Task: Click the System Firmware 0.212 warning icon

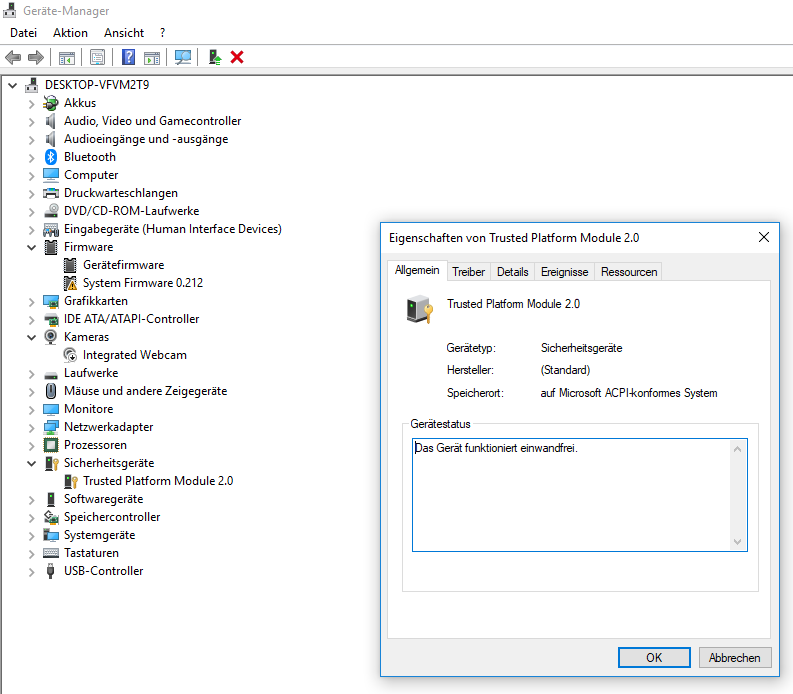Action: [70, 283]
